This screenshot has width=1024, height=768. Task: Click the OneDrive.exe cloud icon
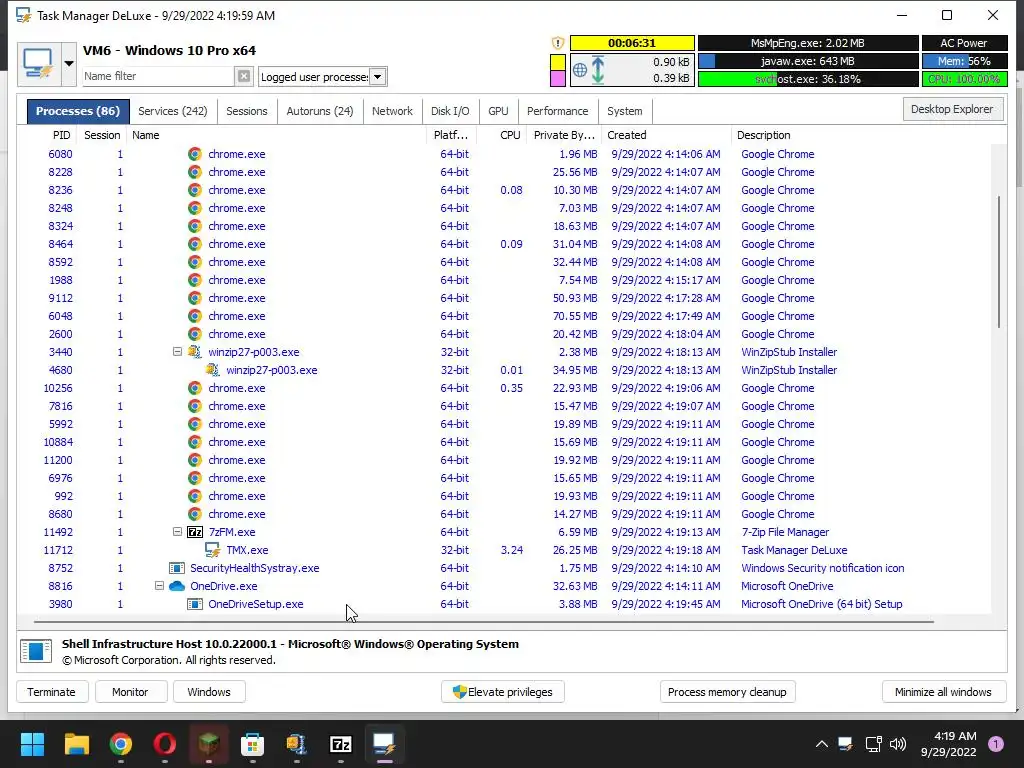tap(176, 586)
